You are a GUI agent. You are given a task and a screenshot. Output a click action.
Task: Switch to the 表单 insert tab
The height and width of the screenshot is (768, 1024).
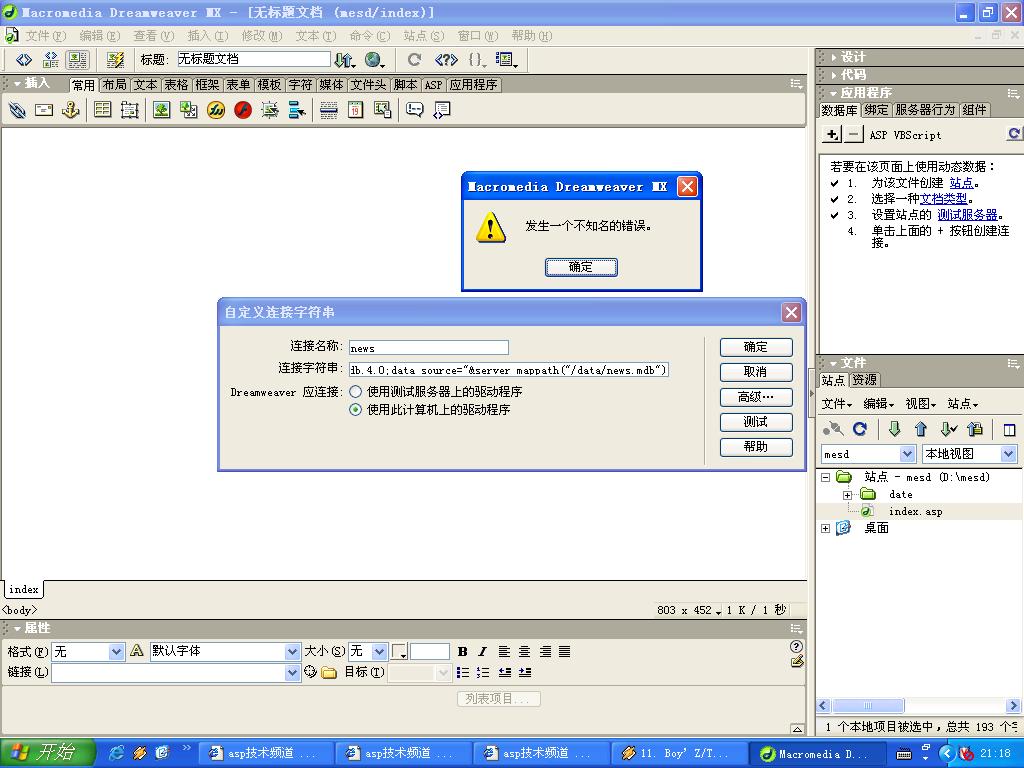pyautogui.click(x=238, y=85)
